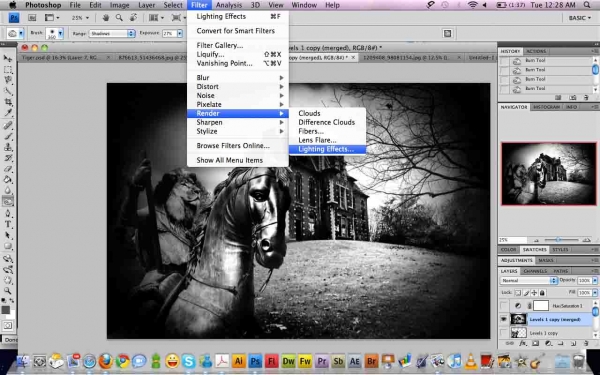Click Convert for Smart Filters

238,31
